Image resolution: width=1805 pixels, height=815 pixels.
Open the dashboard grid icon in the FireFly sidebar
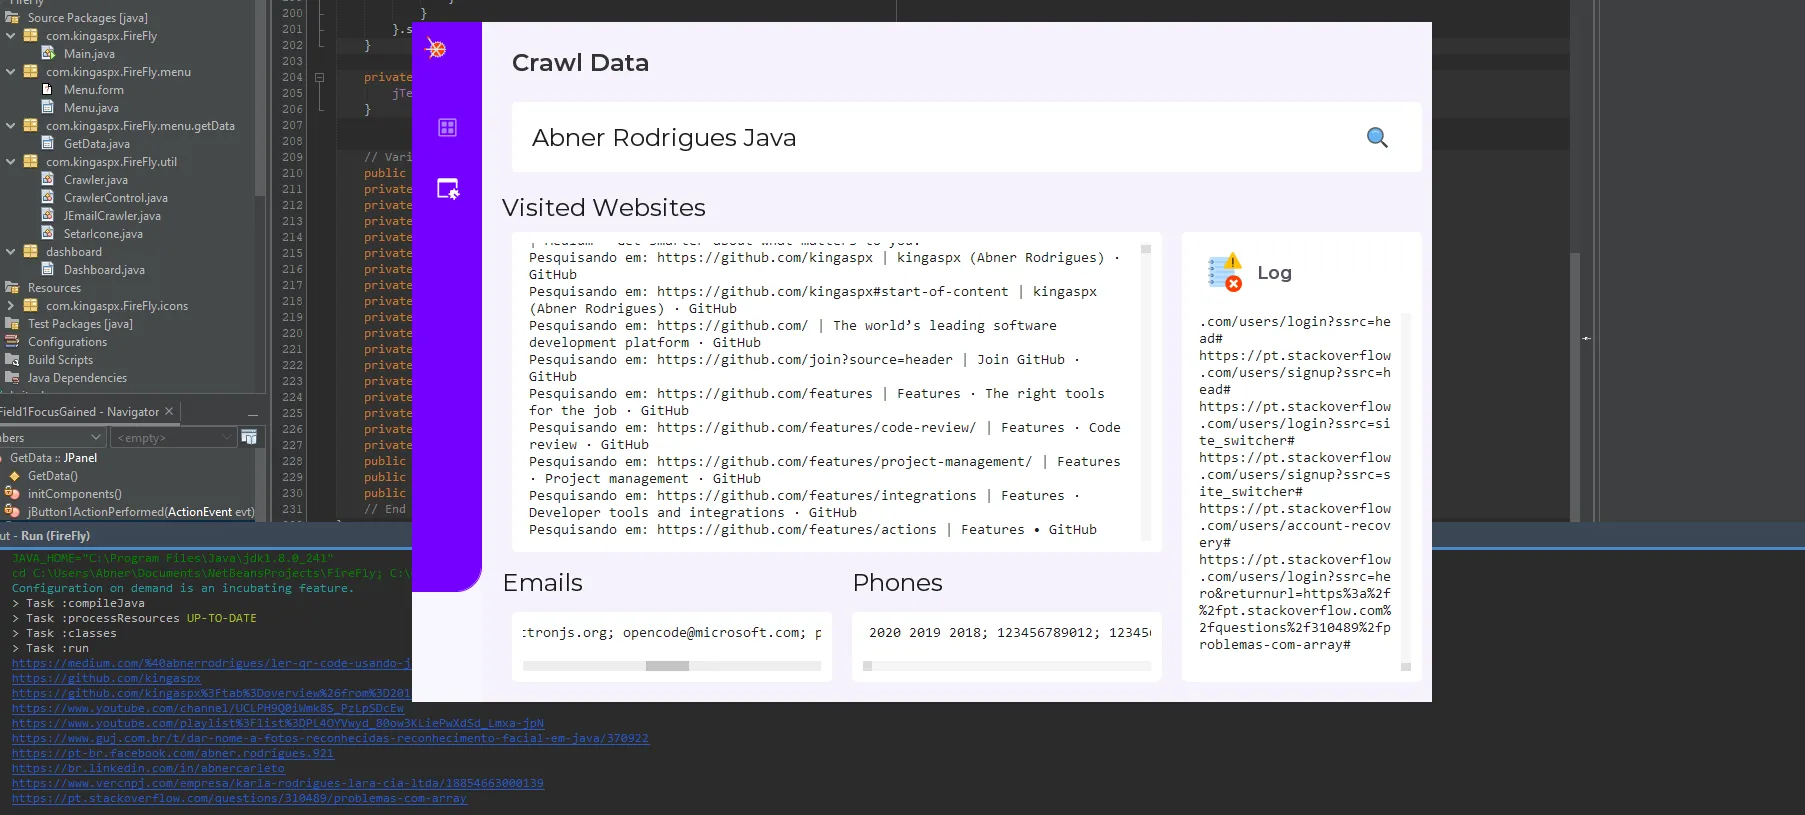447,127
